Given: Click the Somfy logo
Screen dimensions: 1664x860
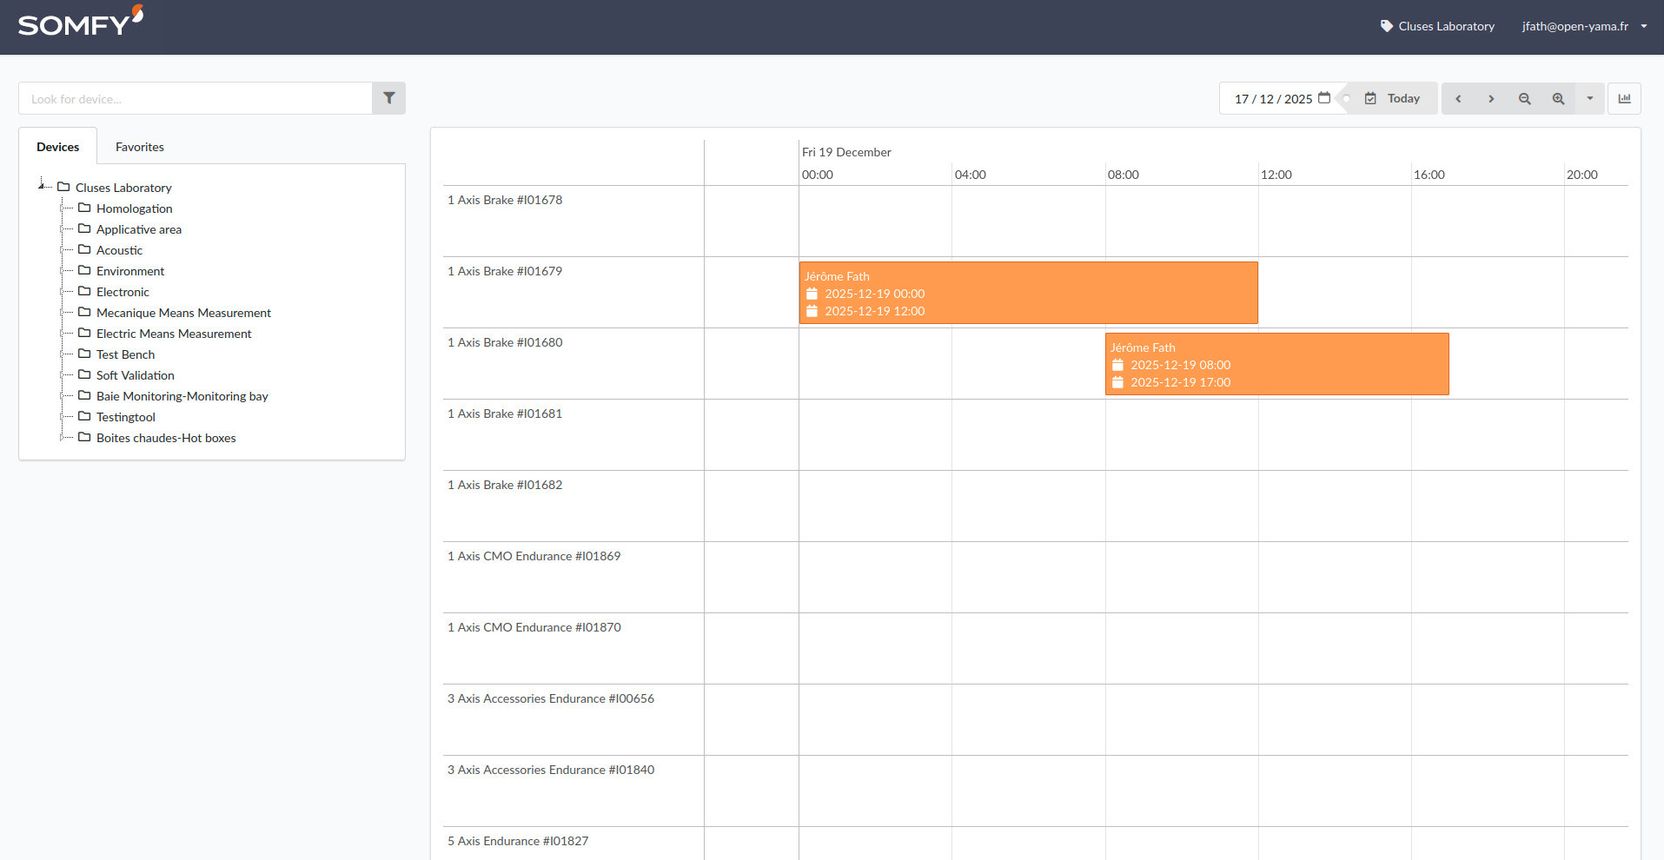Looking at the screenshot, I should pyautogui.click(x=80, y=22).
